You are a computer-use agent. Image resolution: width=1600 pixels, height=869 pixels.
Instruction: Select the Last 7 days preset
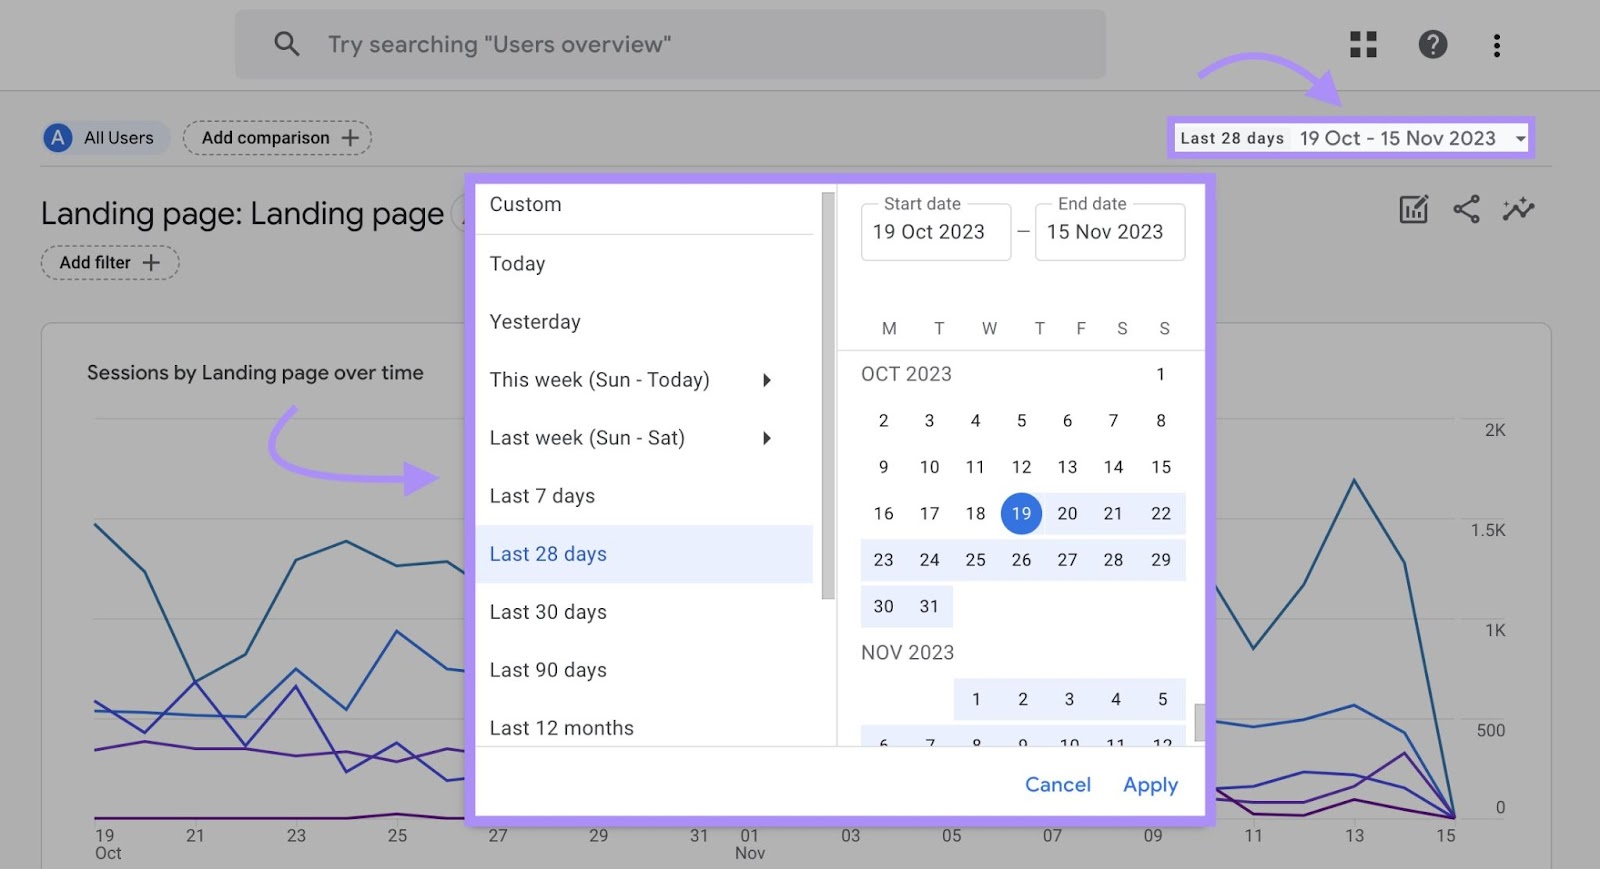644,496
